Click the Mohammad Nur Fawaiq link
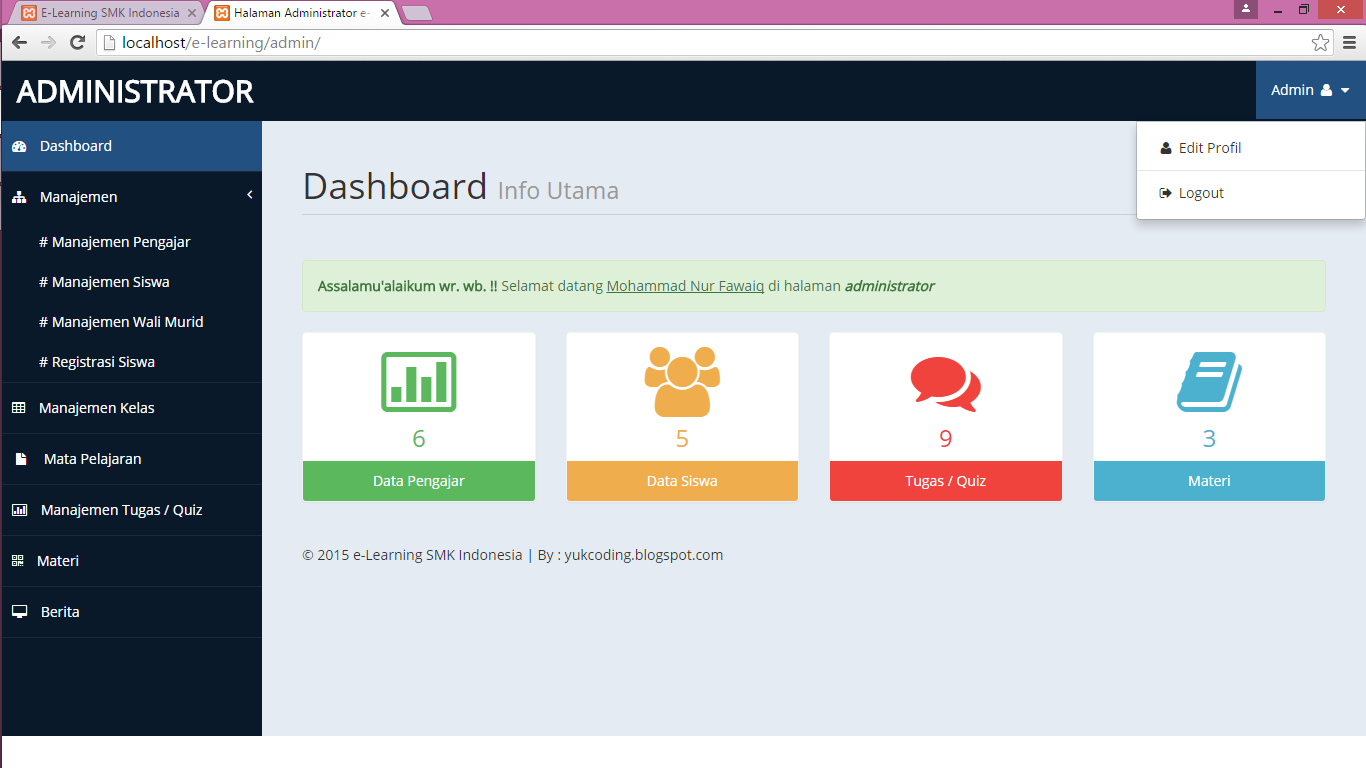1366x768 pixels. click(684, 286)
